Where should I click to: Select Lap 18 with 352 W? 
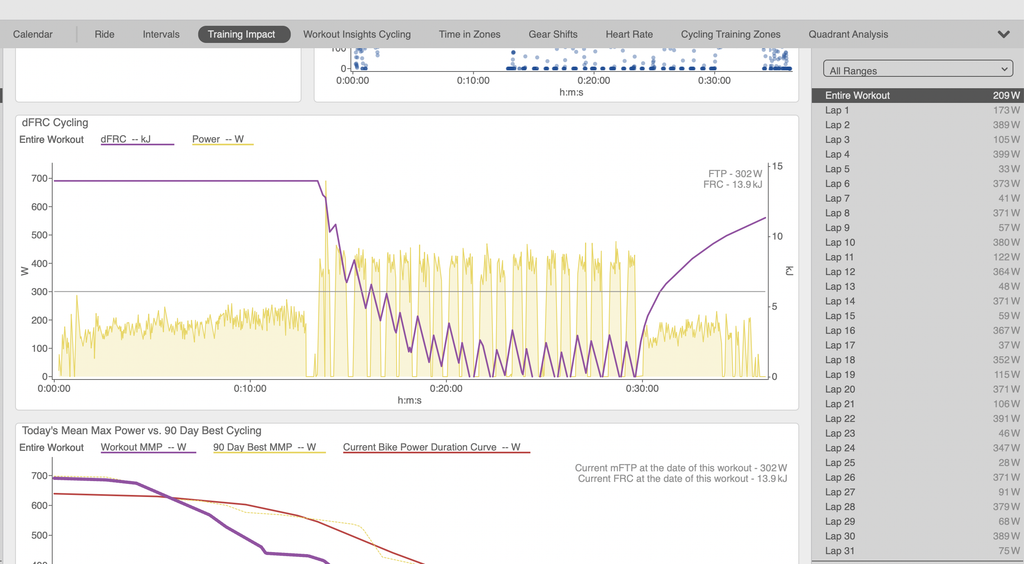[x=918, y=360]
